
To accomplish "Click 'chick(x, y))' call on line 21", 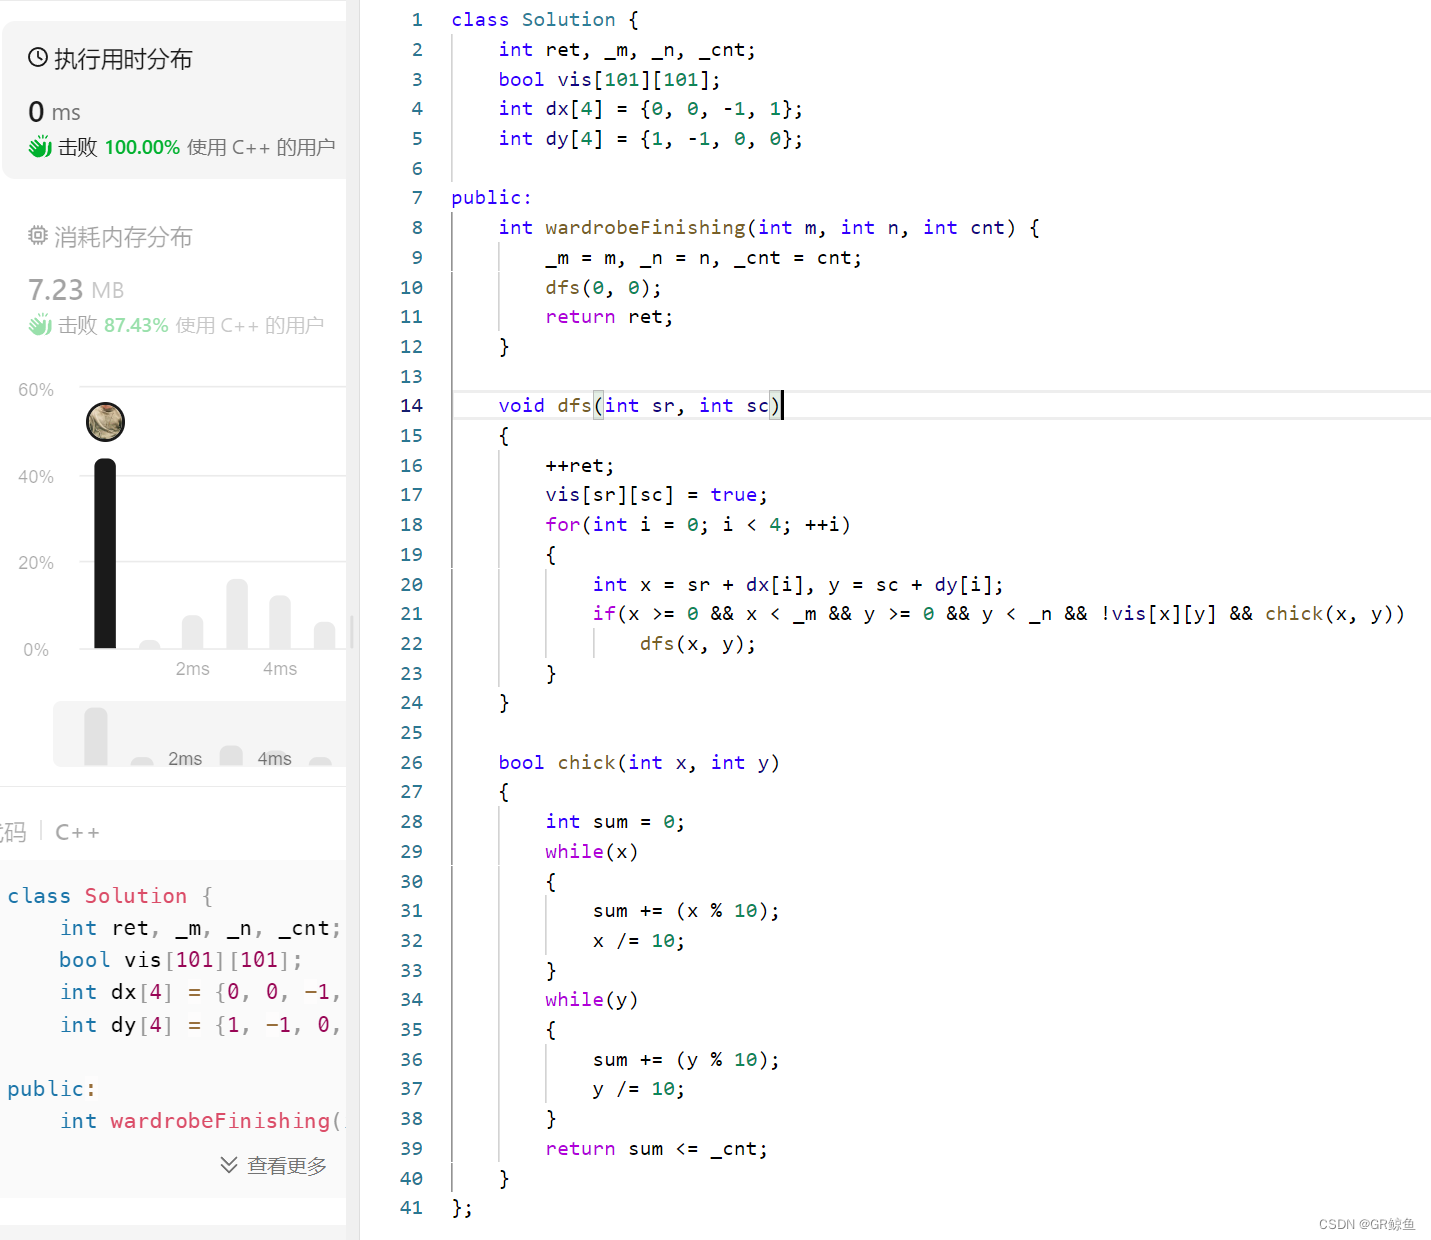I will click(x=1335, y=613).
